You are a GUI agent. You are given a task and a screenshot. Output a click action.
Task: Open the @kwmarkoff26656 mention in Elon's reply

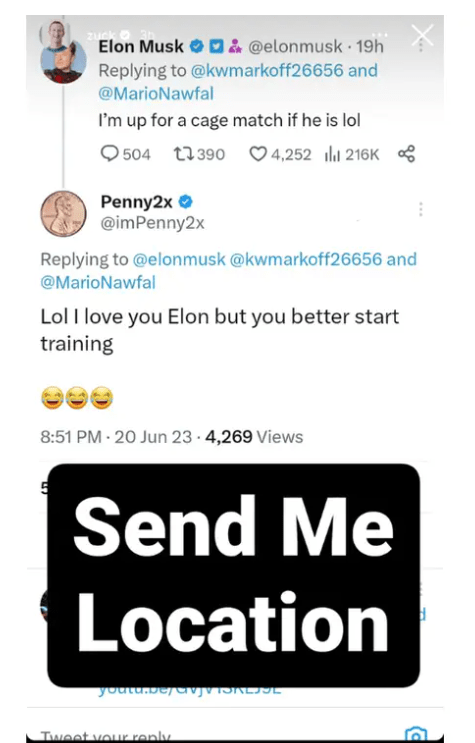coord(266,70)
